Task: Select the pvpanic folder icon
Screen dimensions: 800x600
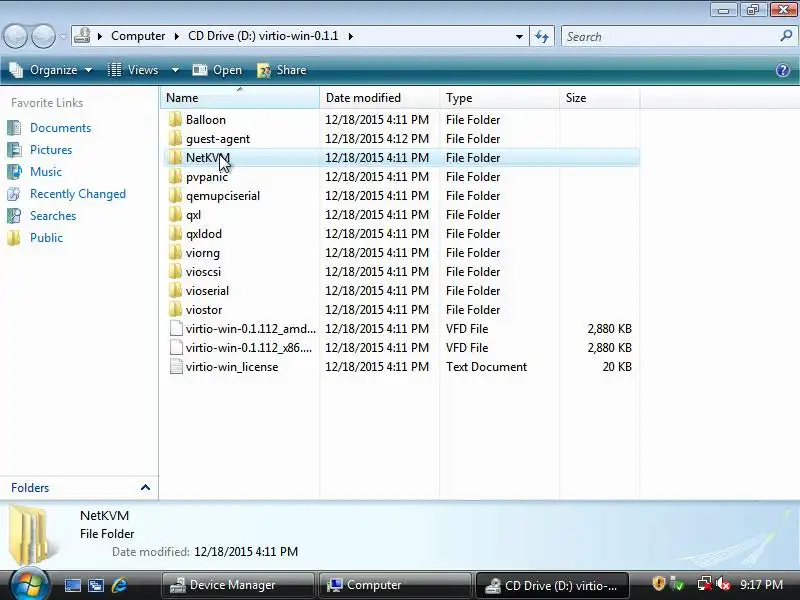Action: point(175,177)
